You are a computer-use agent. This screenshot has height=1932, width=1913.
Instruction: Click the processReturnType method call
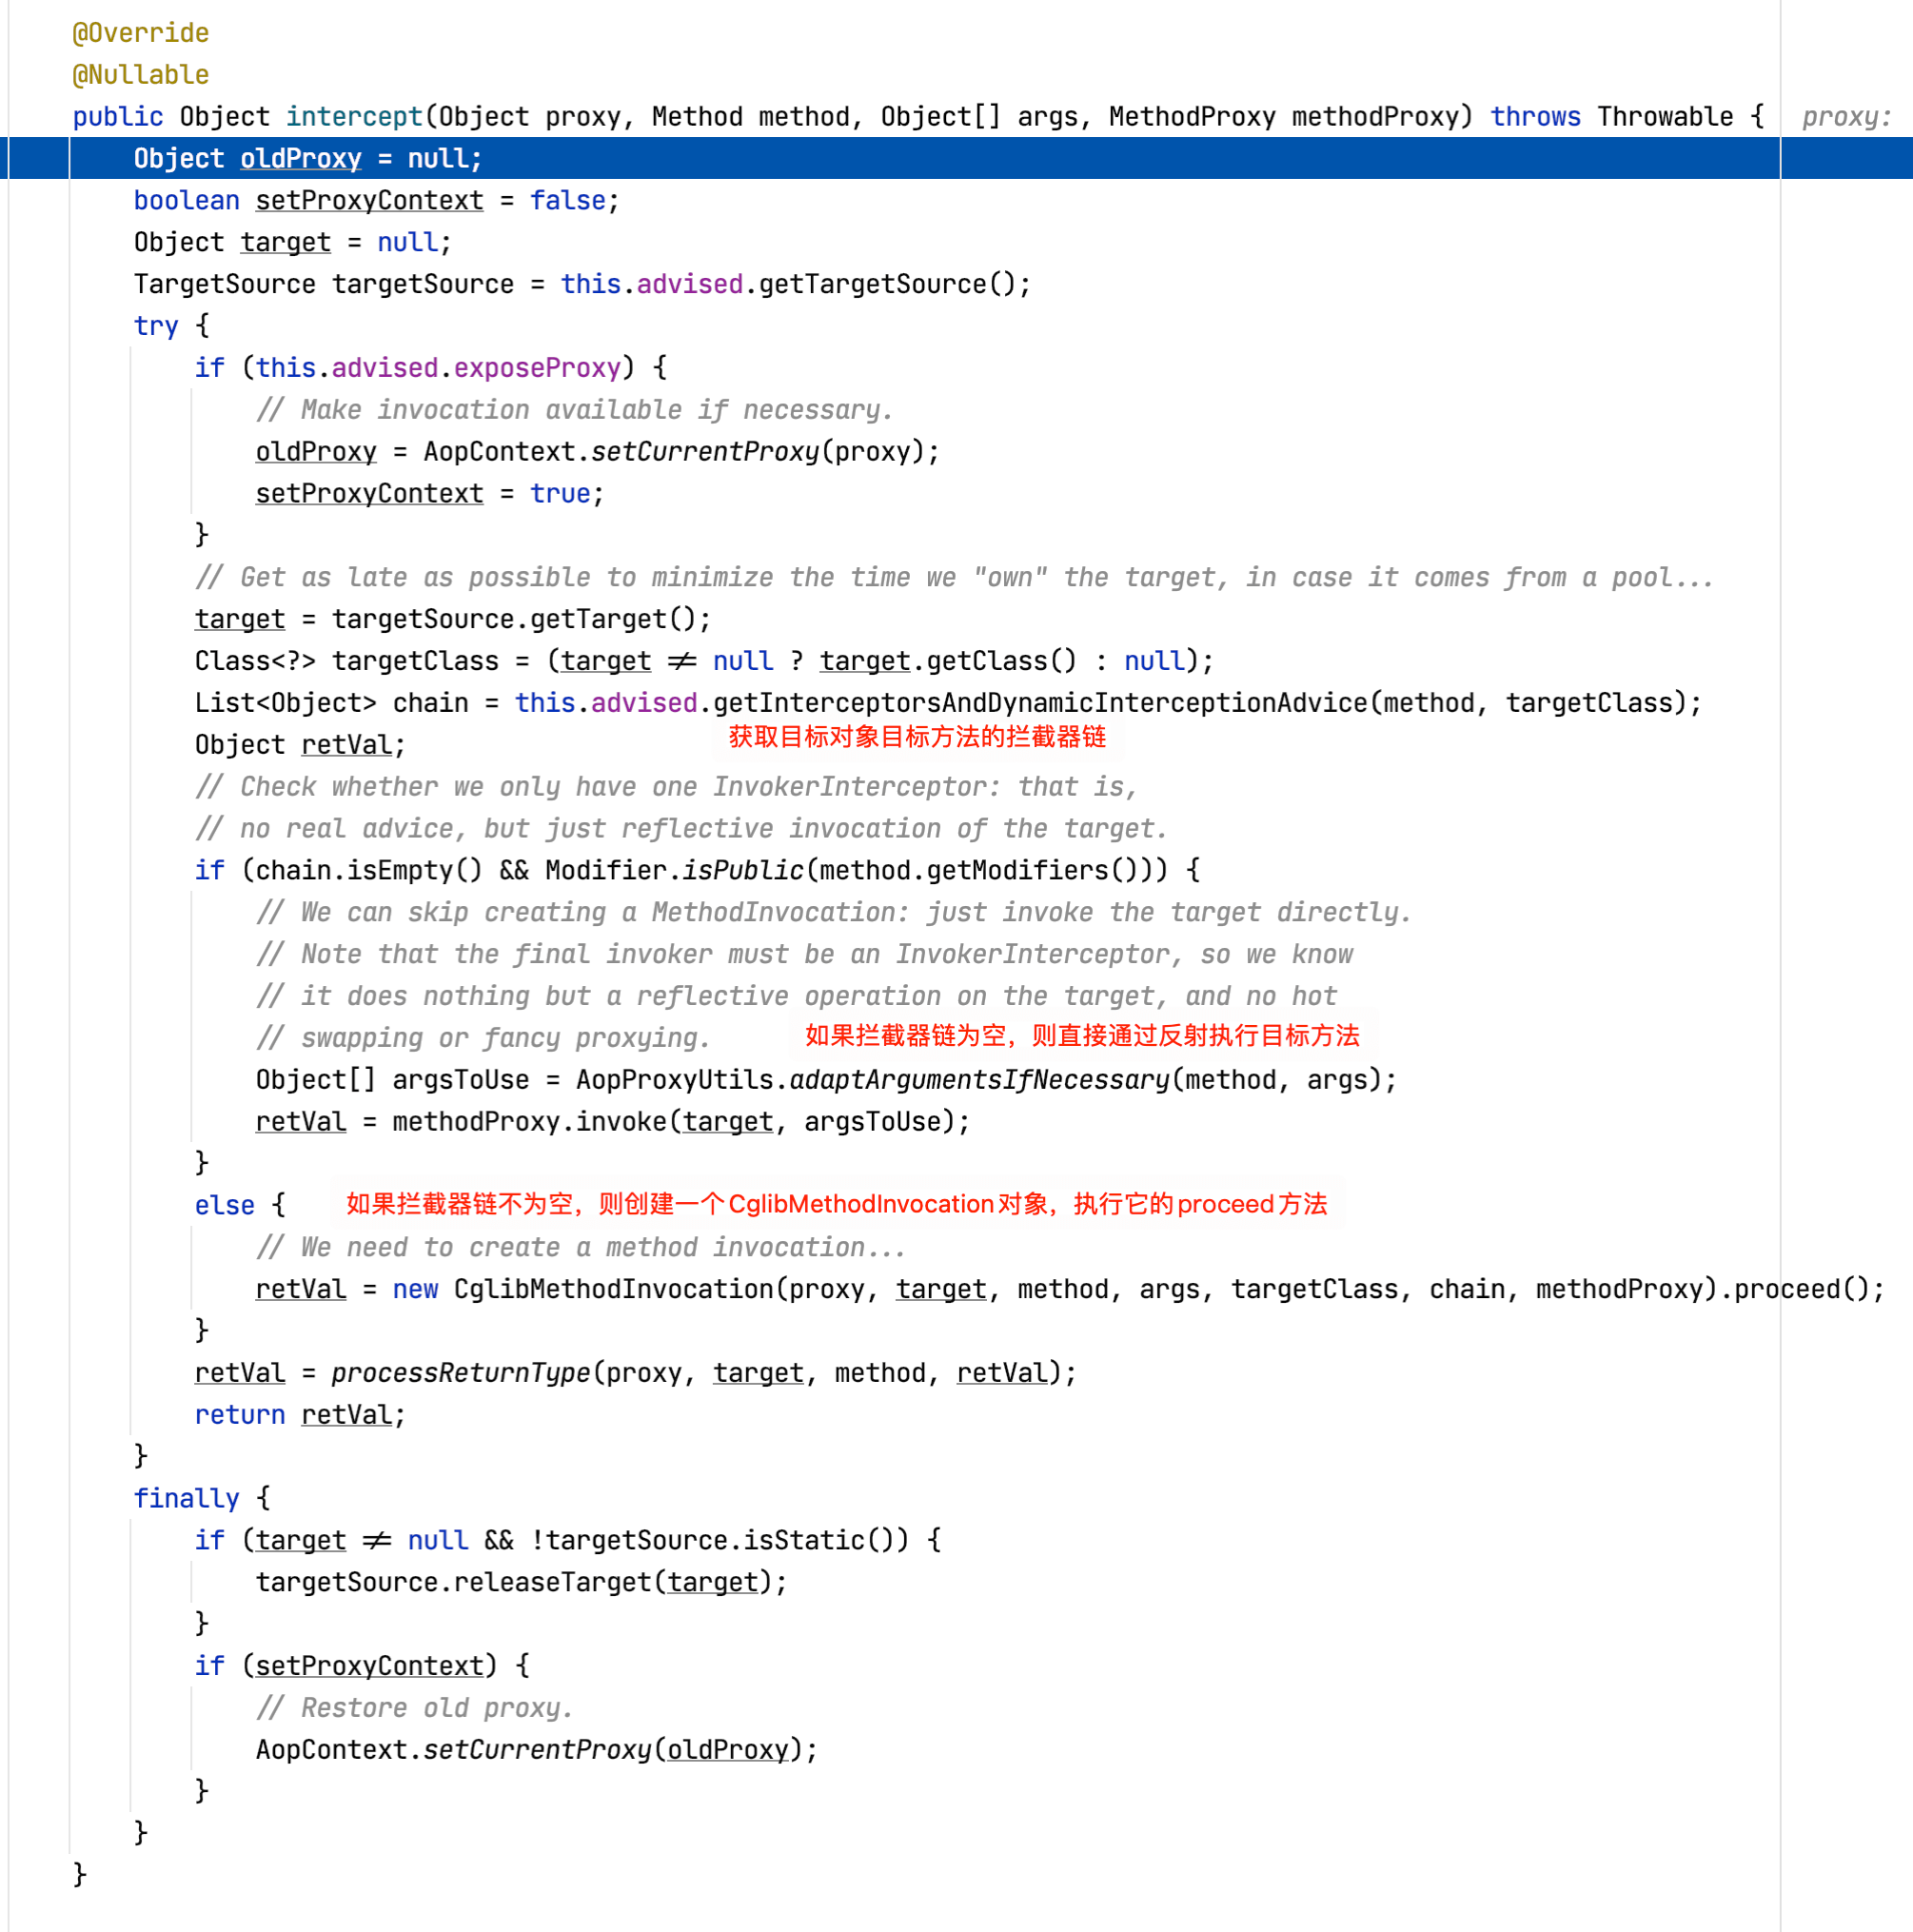click(x=460, y=1373)
